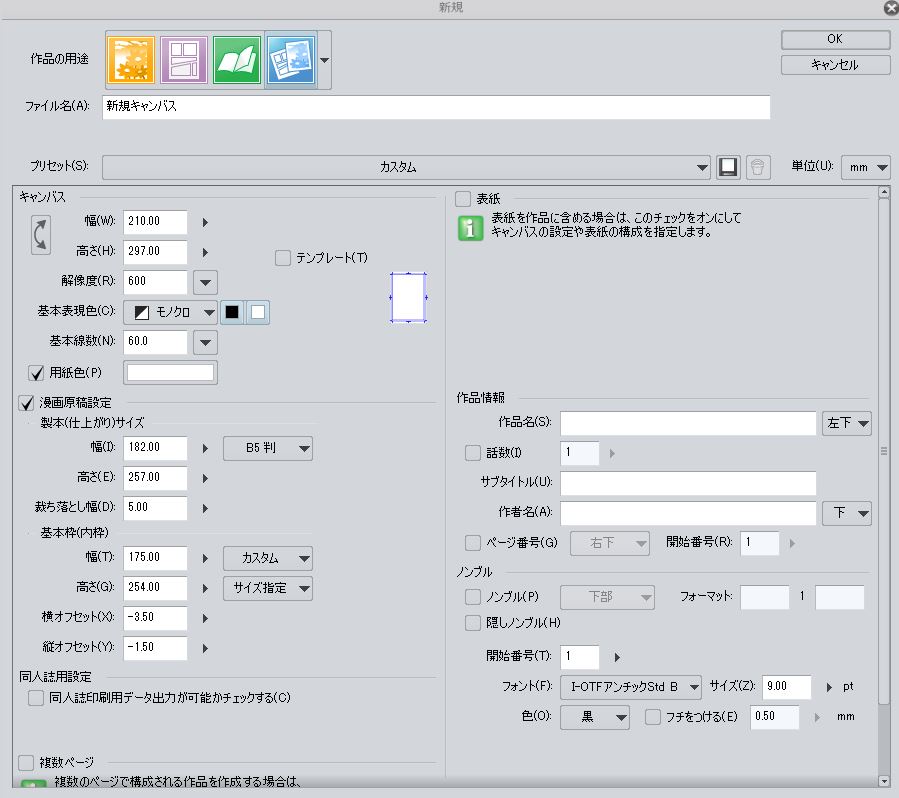899x798 pixels.
Task: Select the animation work-purpose icon
Action: tap(291, 60)
